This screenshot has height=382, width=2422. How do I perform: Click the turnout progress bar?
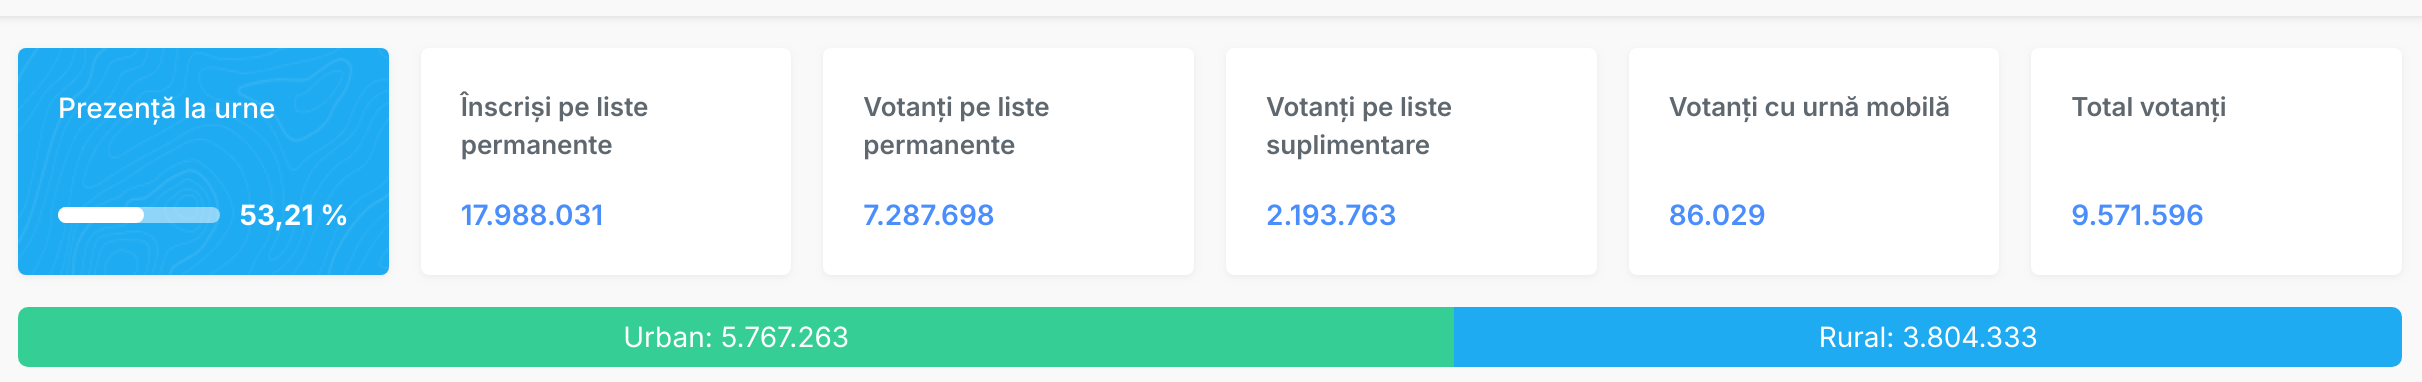point(139,215)
